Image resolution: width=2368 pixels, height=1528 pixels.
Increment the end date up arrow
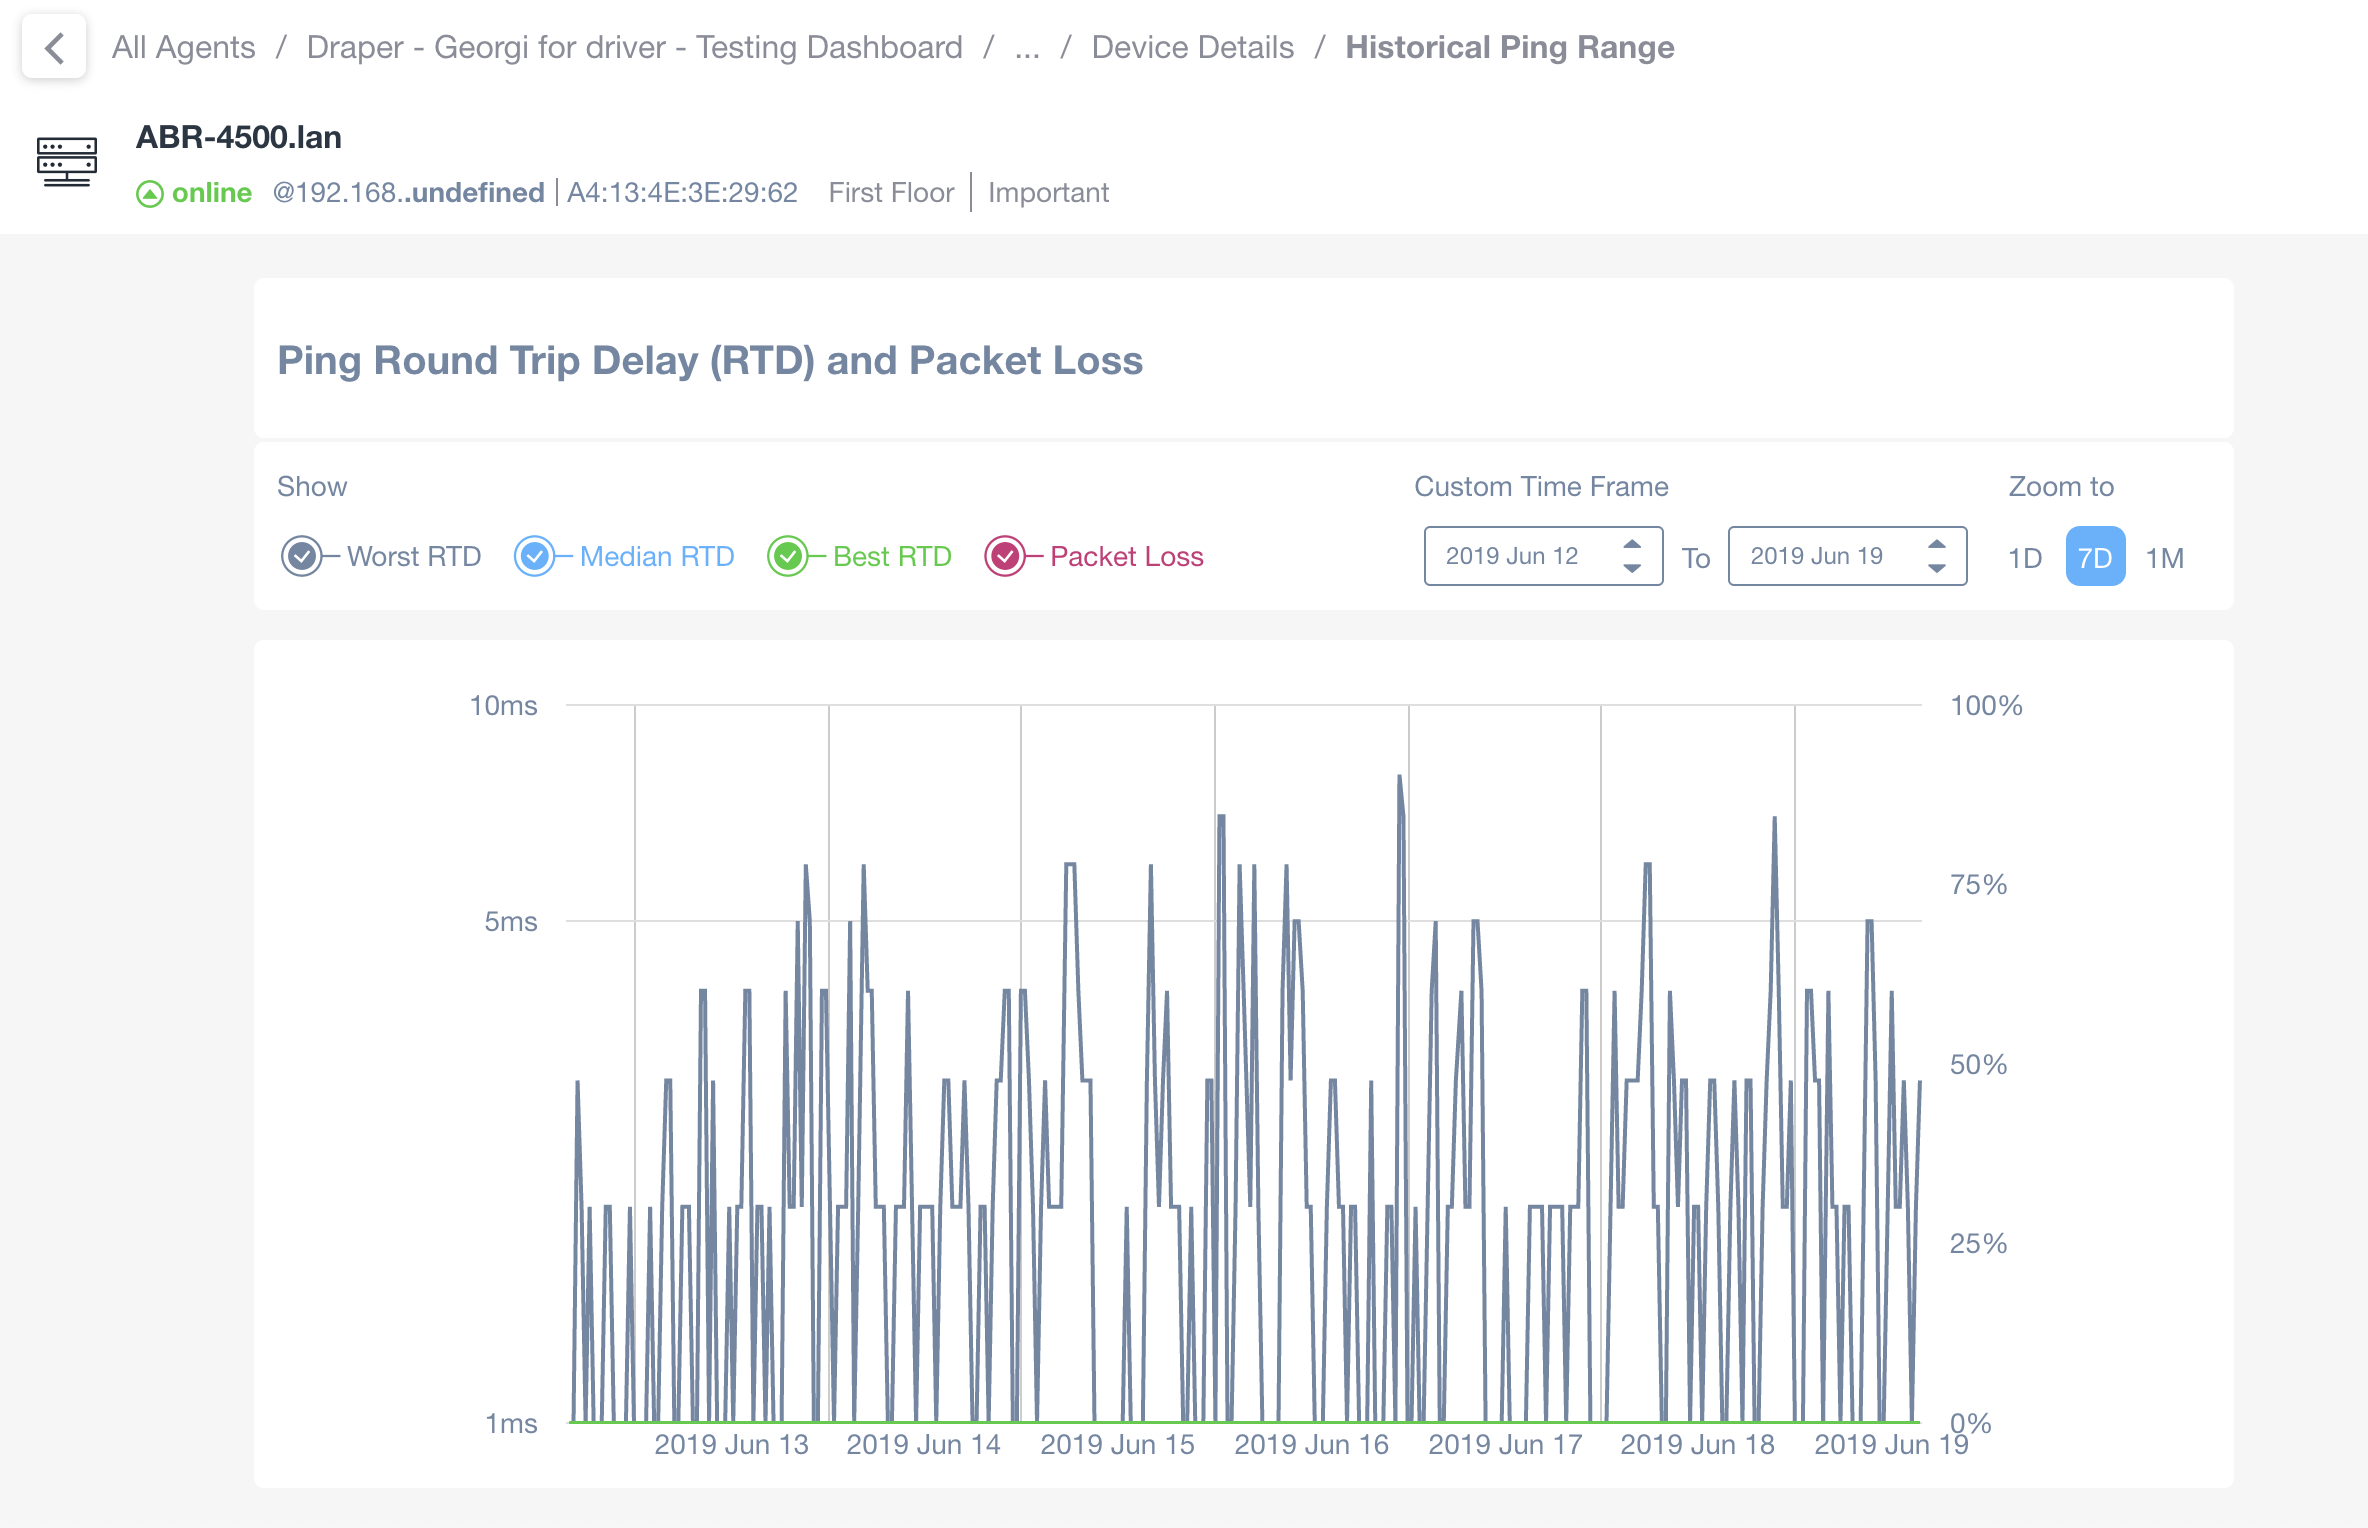click(1937, 544)
